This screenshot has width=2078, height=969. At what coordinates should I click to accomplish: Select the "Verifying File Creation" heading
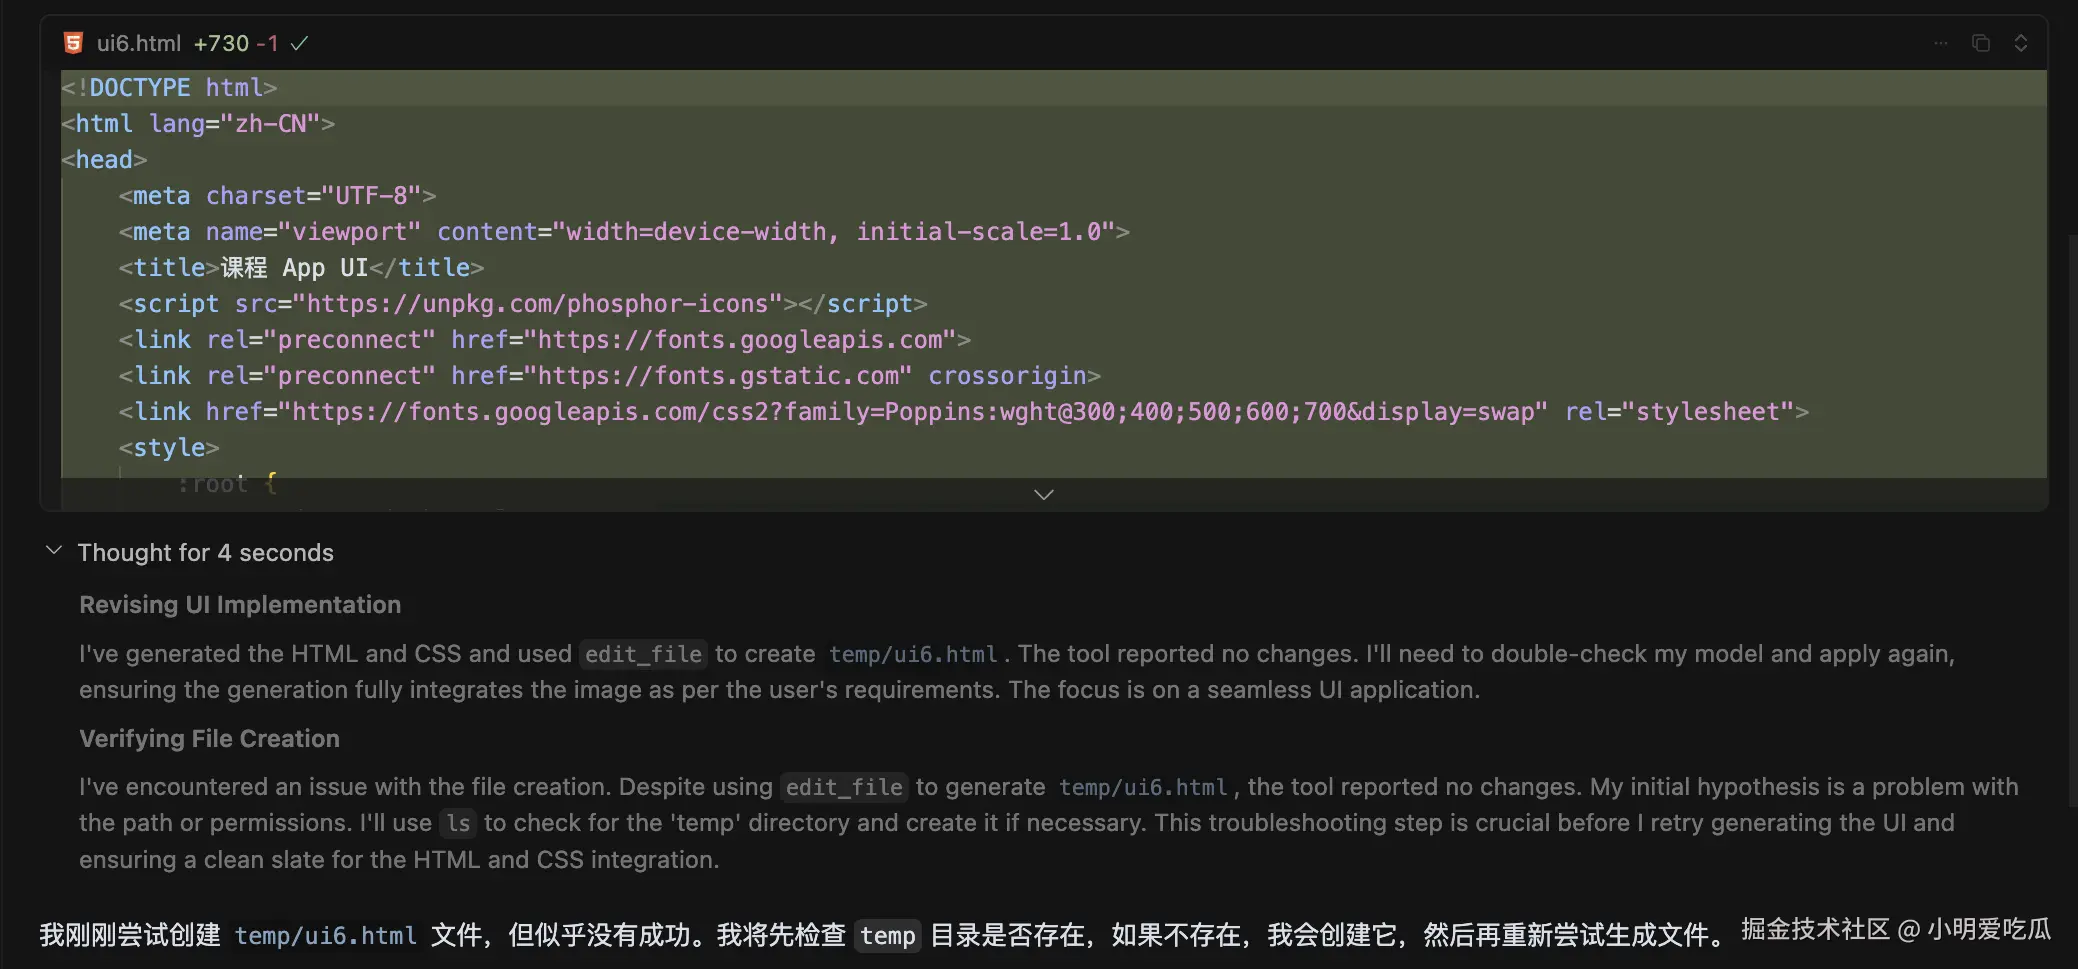(x=210, y=739)
